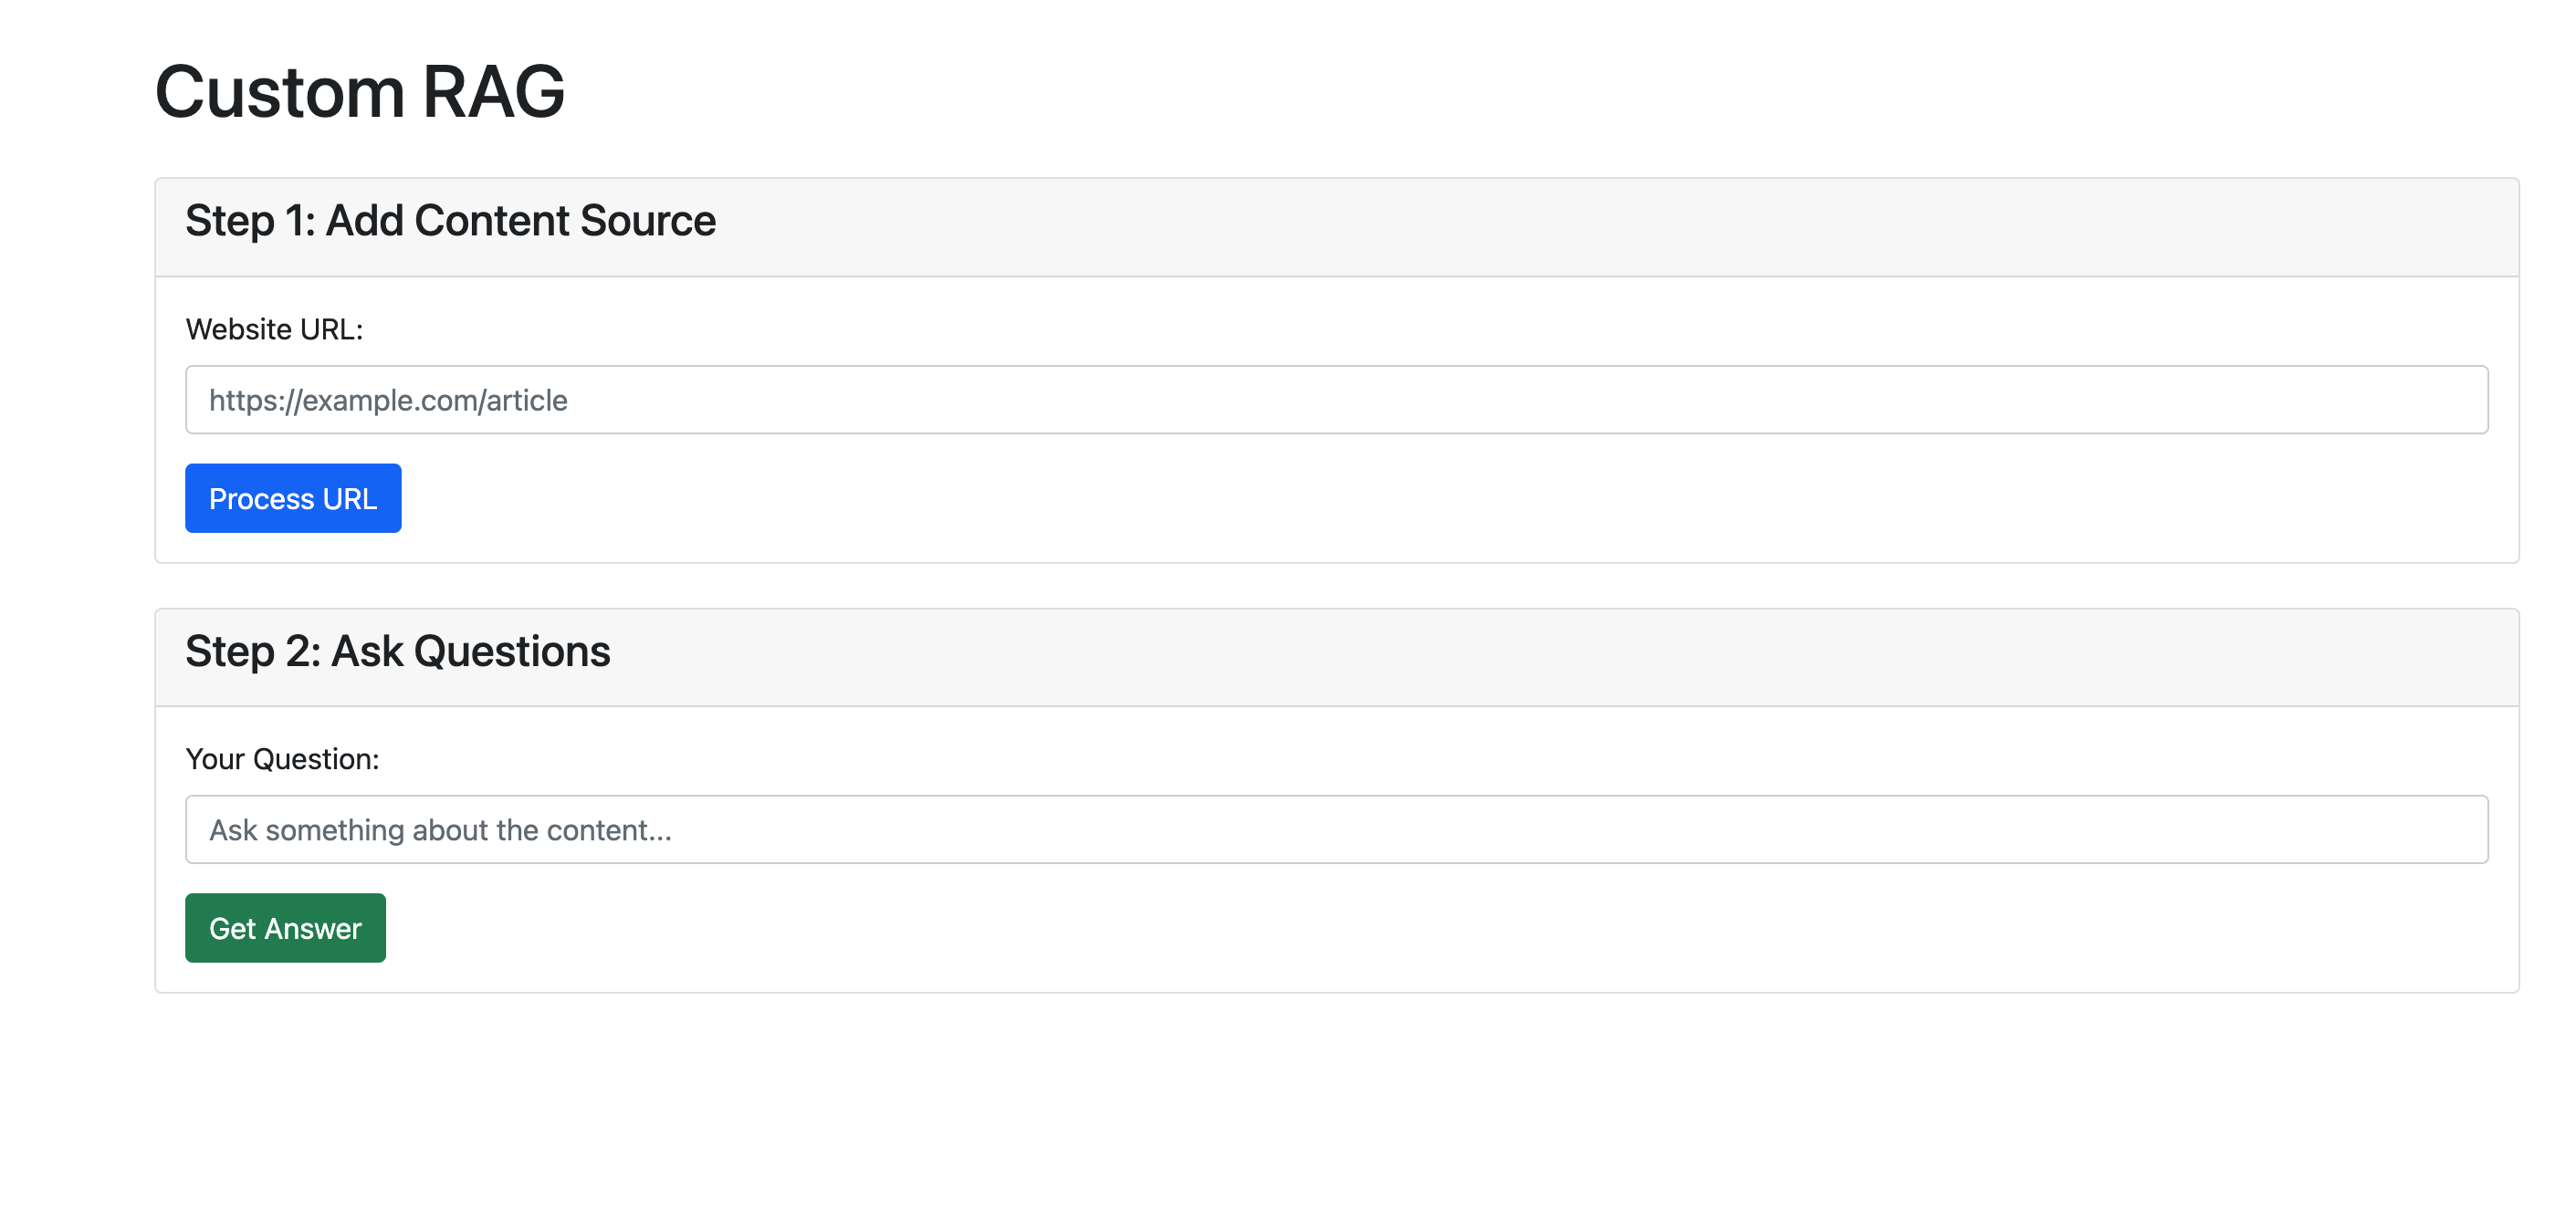This screenshot has width=2576, height=1230.
Task: Click the 'Step 2: Ask Questions' header
Action: click(397, 651)
